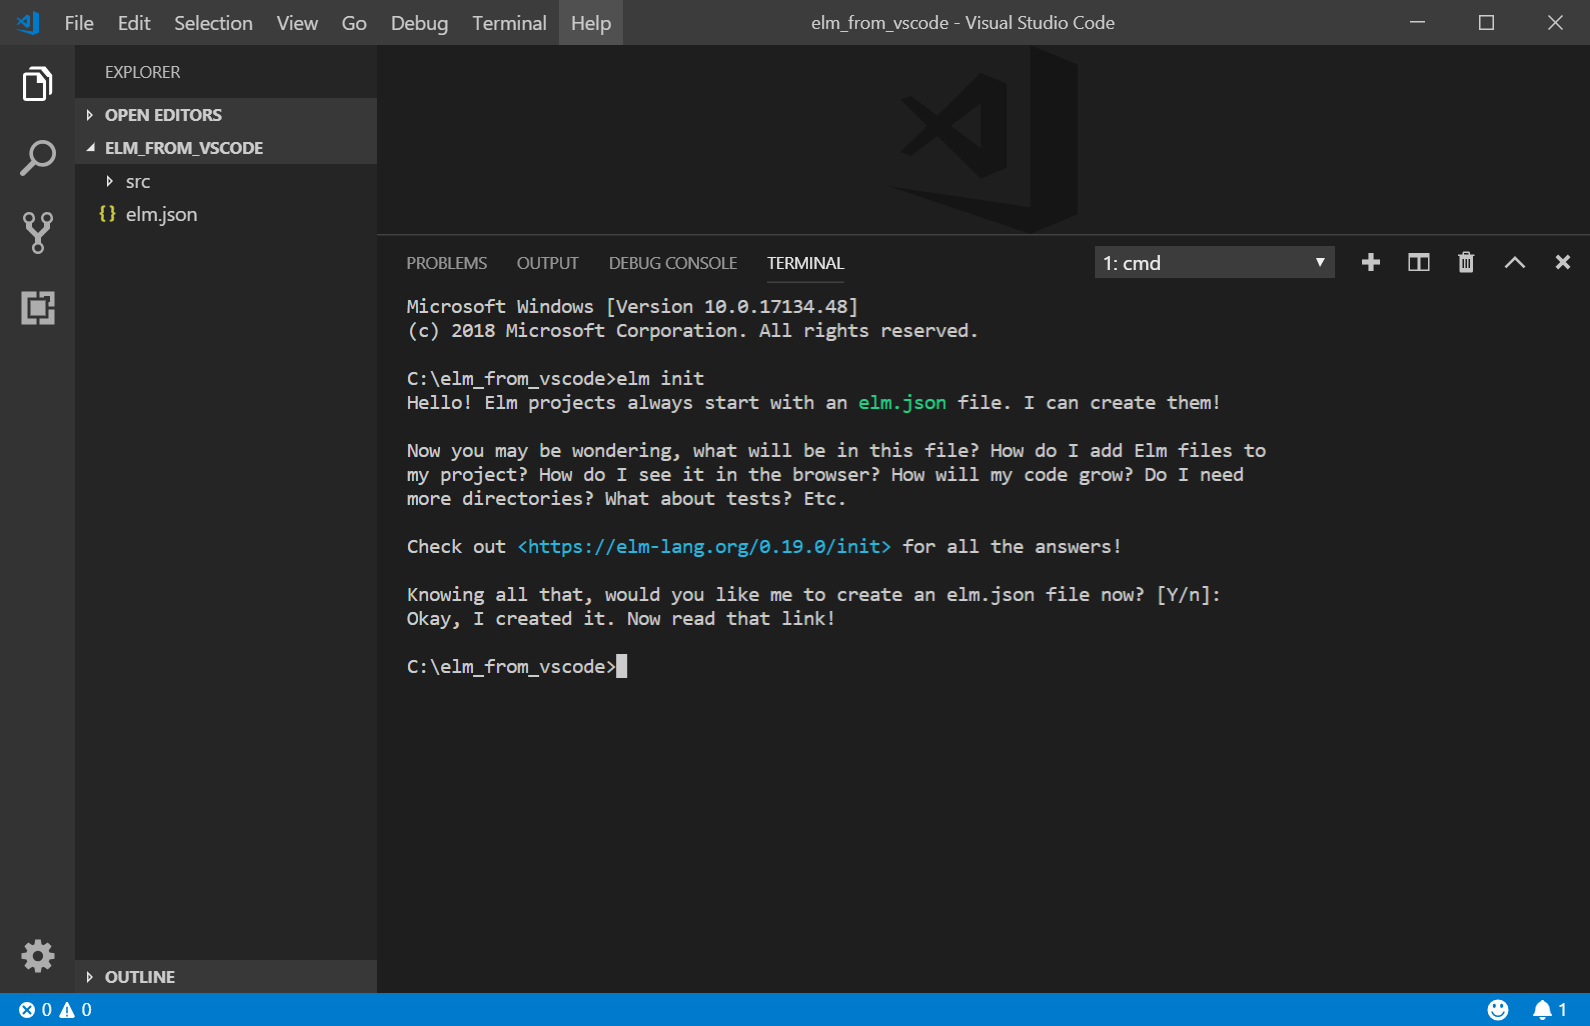Click the notifications bell in status bar
Screen dimensions: 1590x1026
(x=1542, y=1010)
